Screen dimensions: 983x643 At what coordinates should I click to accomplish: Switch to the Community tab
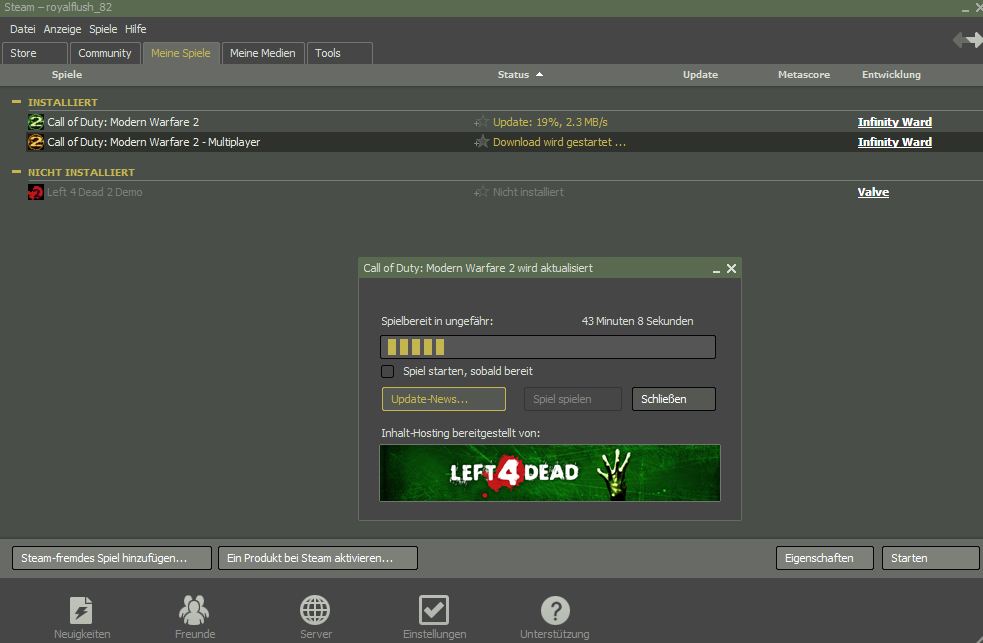(105, 53)
